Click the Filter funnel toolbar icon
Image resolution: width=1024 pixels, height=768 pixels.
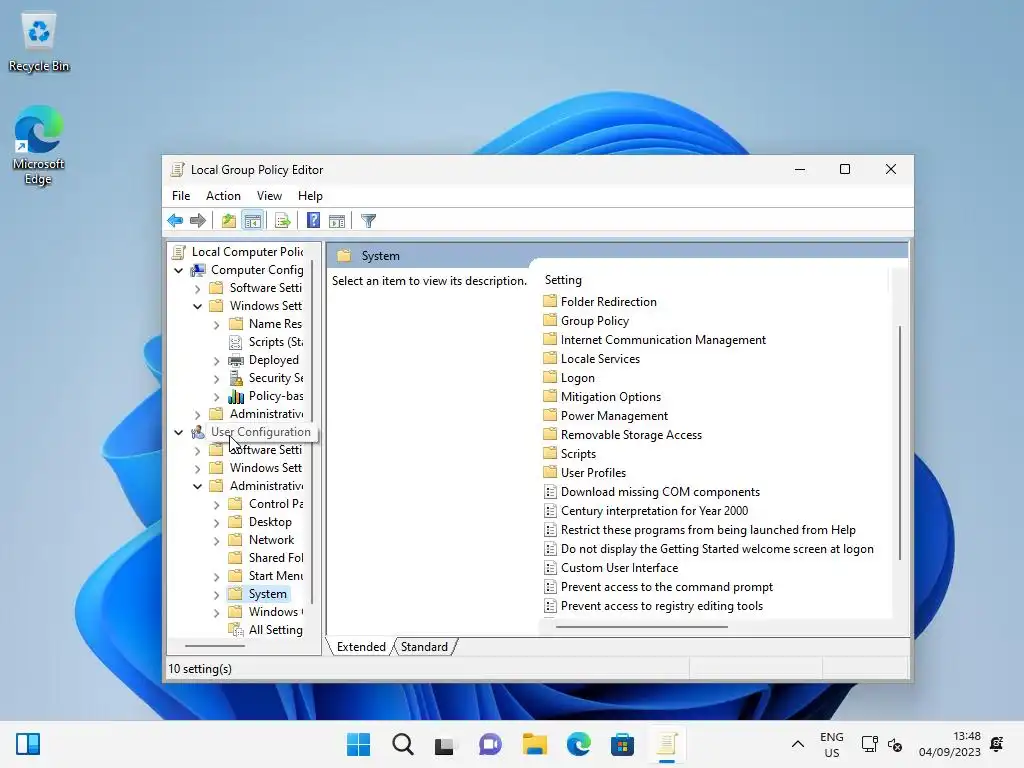click(368, 221)
